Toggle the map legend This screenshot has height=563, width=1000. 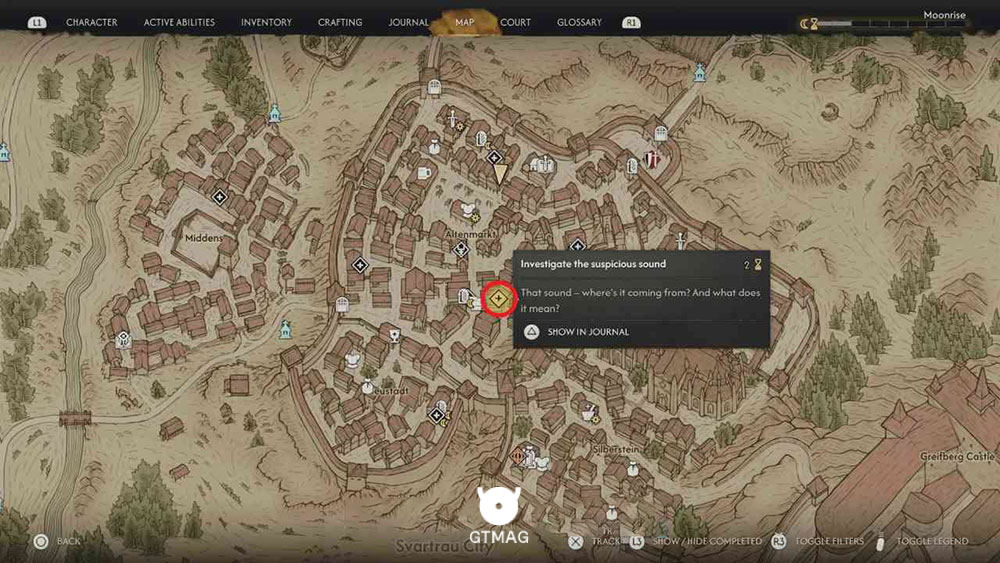click(x=922, y=541)
